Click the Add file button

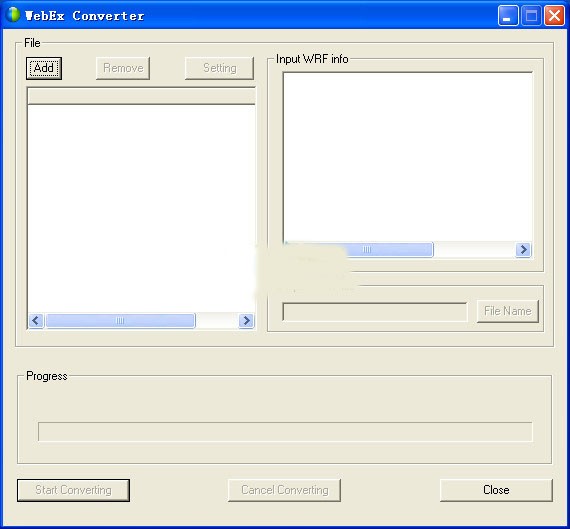[44, 68]
